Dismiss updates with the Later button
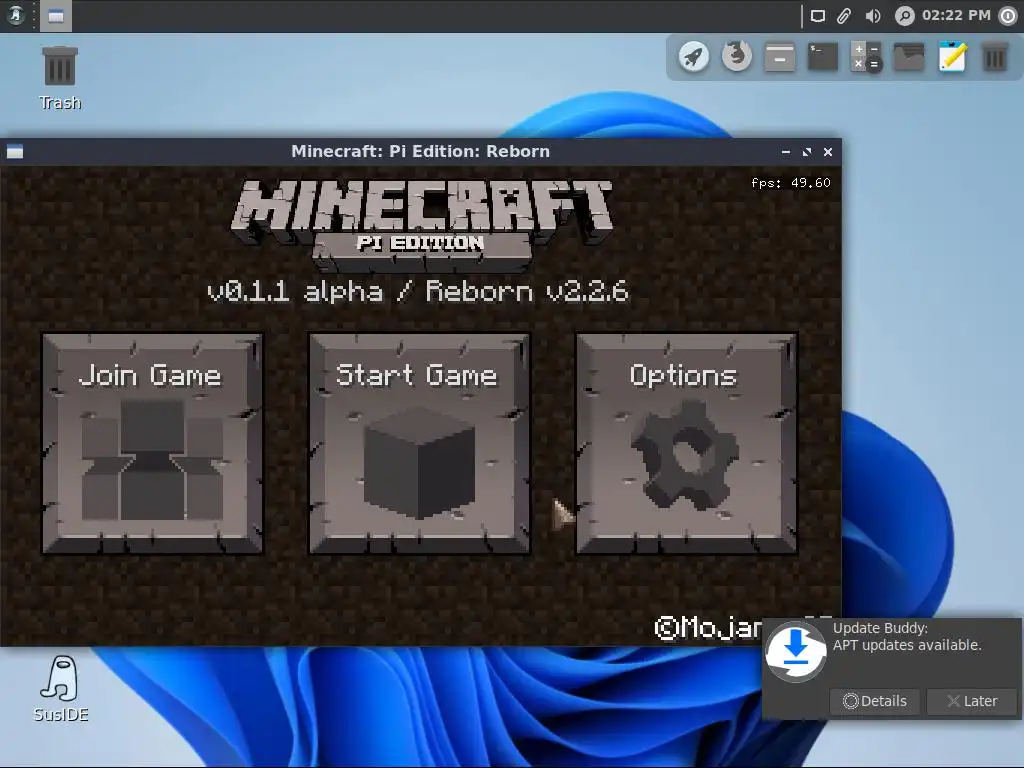 coord(972,701)
